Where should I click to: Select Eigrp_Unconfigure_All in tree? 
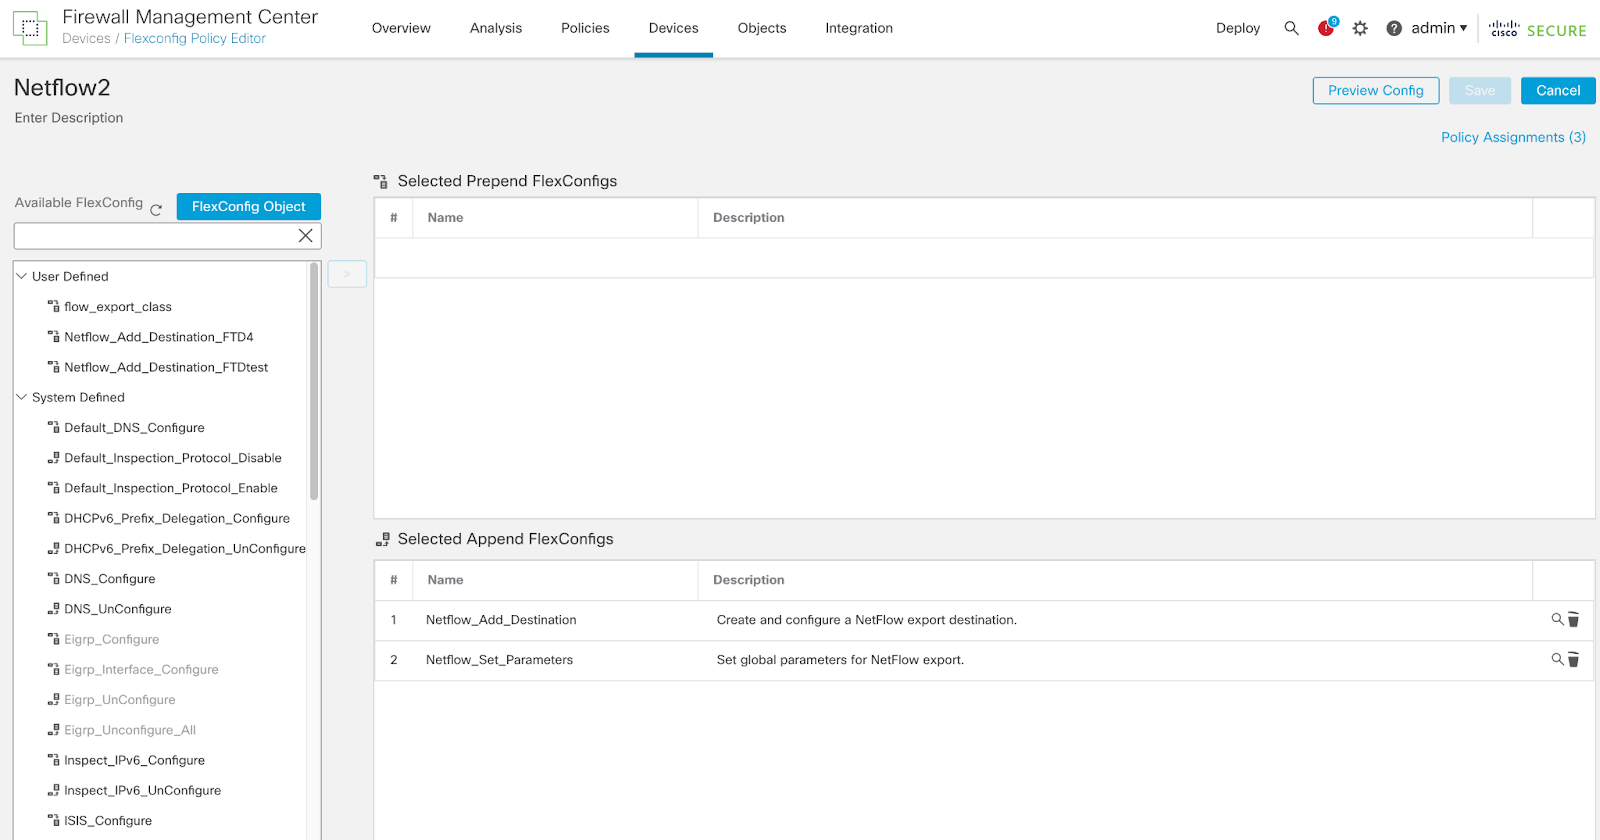click(x=130, y=730)
